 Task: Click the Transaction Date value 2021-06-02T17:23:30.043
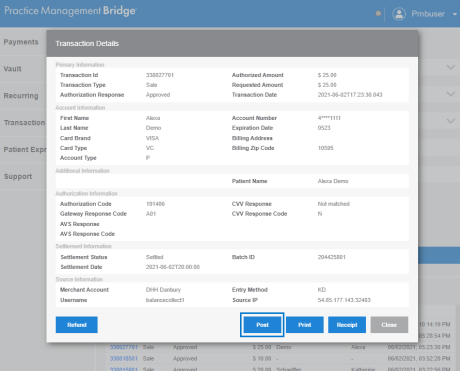(x=350, y=95)
